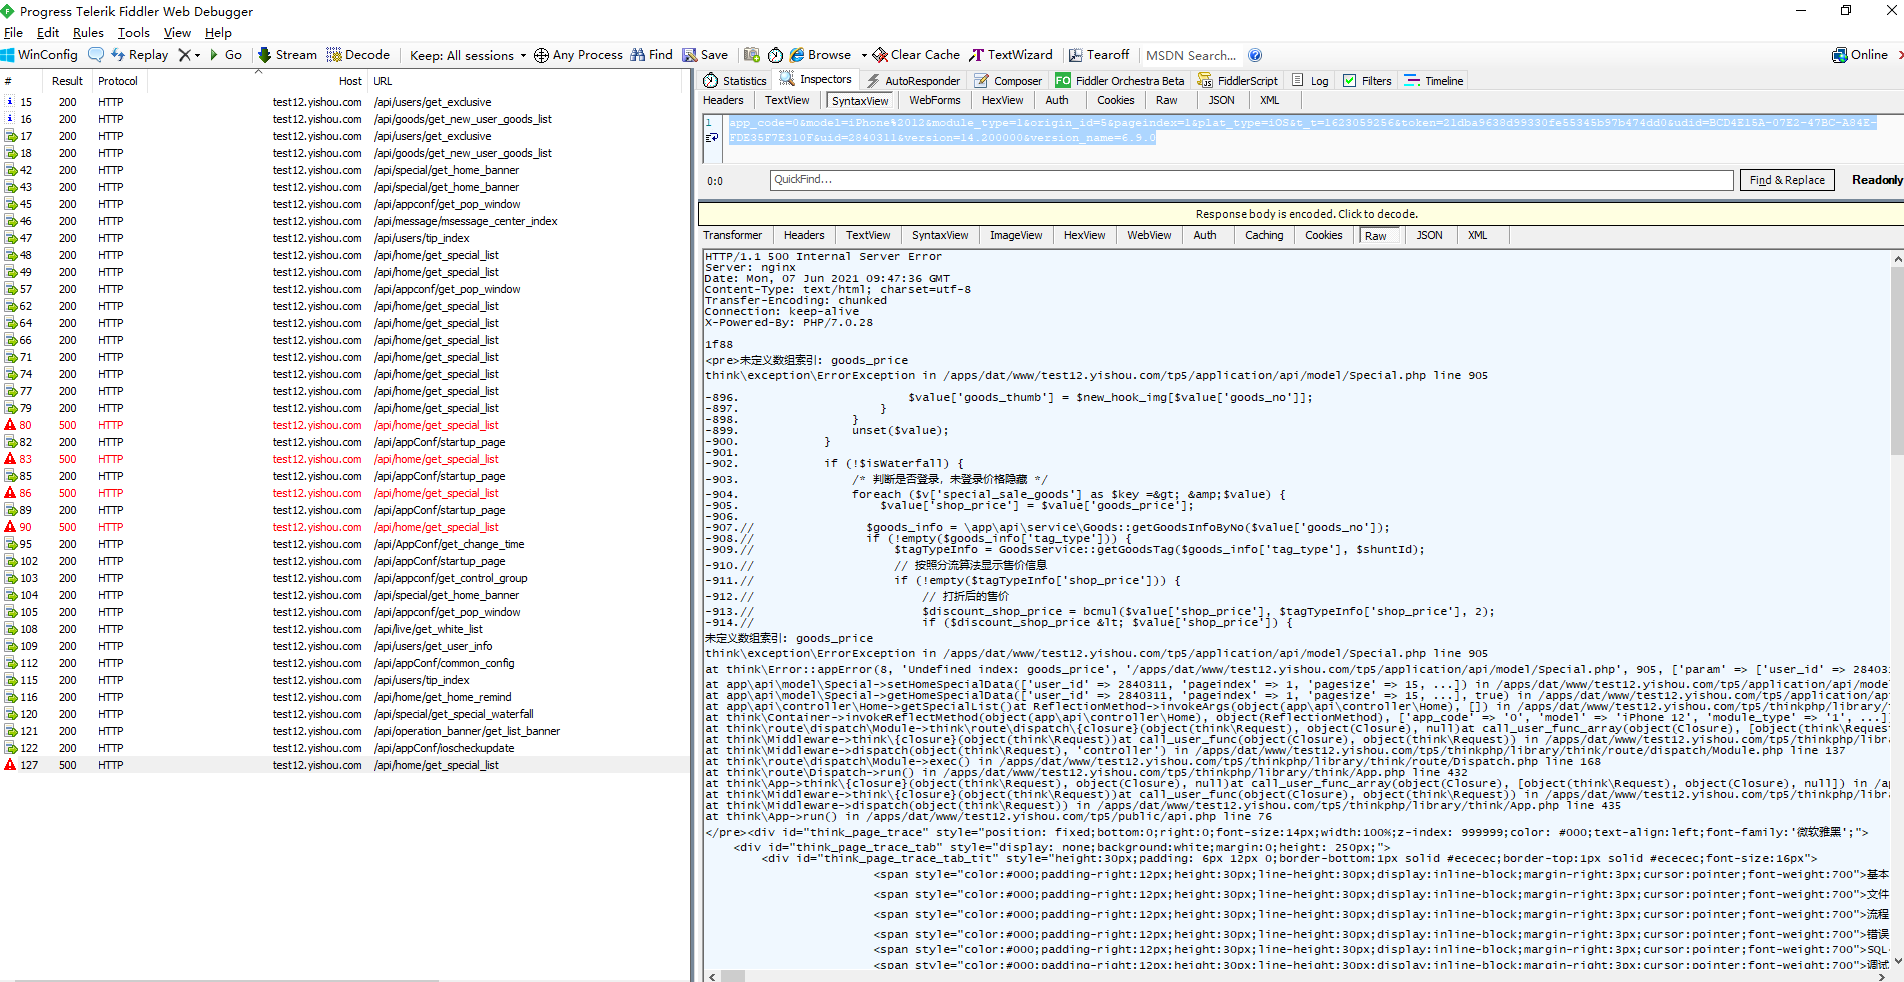Click the blue help icon
The image size is (1904, 982).
coord(1255,55)
